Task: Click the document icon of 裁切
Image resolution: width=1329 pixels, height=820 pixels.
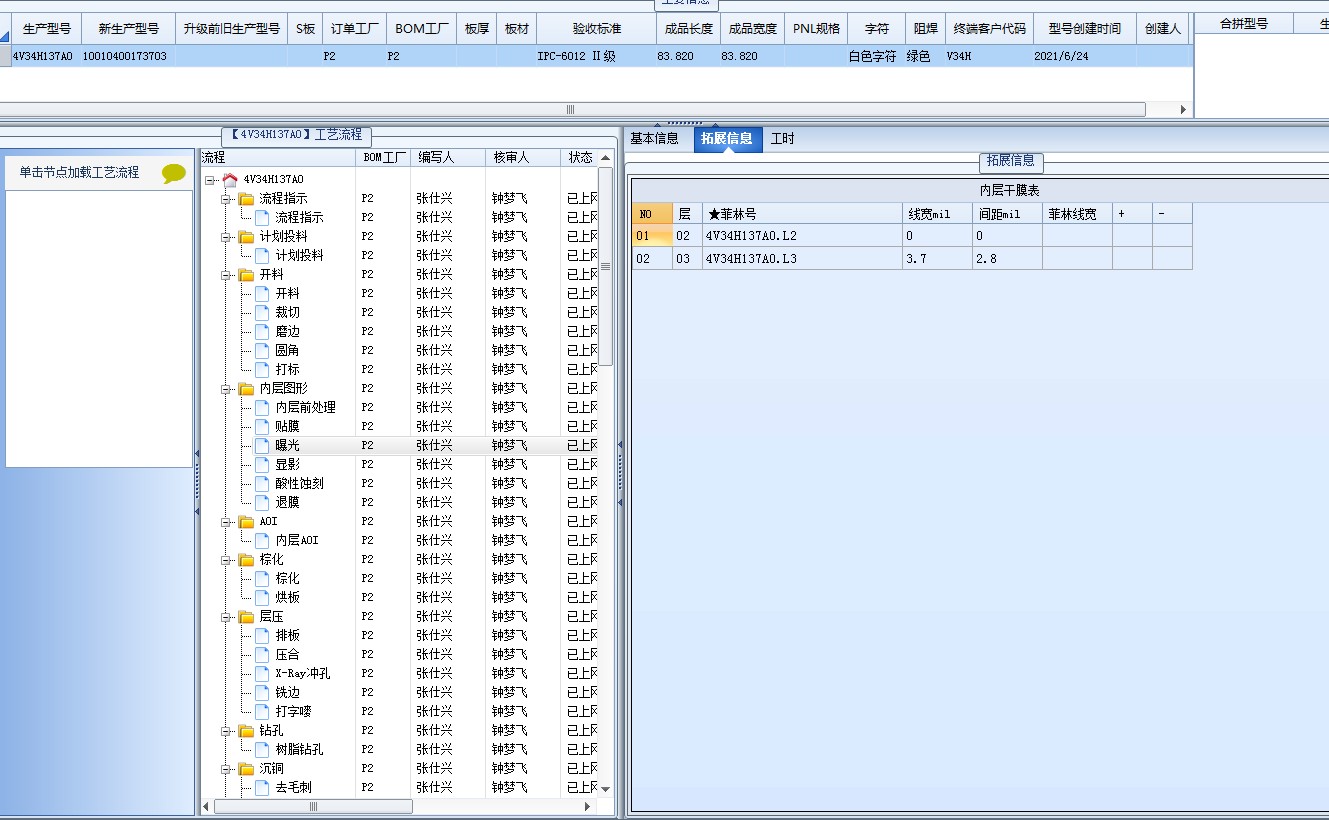Action: point(262,312)
